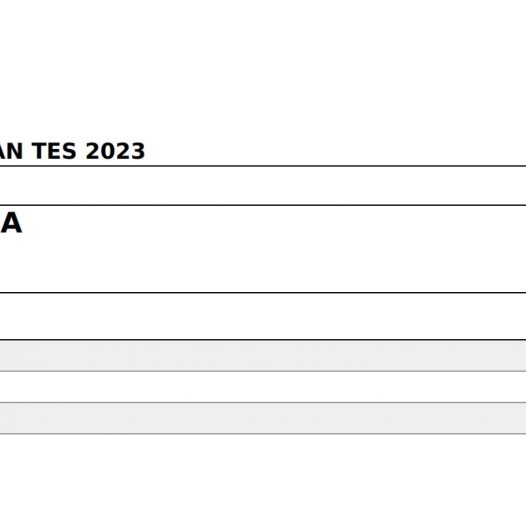Click the gray line above the second shaded row

(x=263, y=402)
